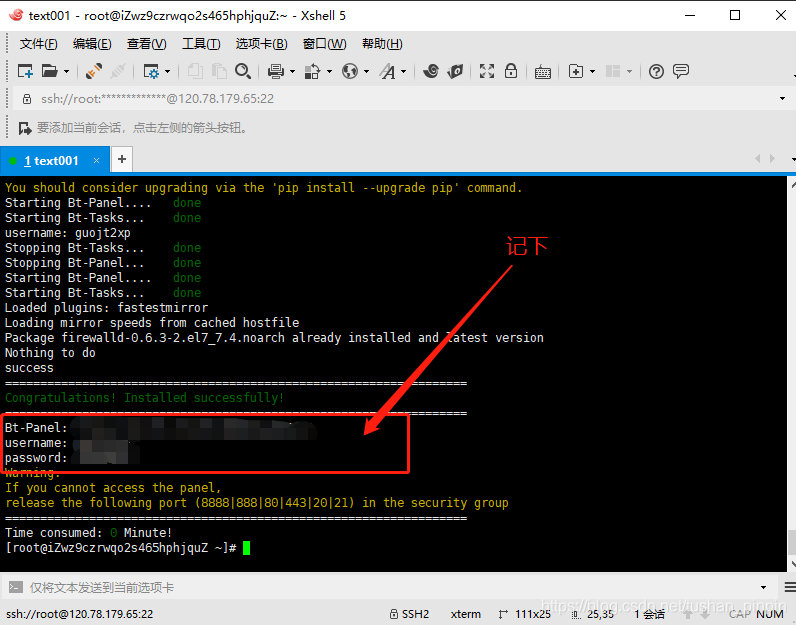The image size is (796, 625).
Task: Click the chat feedback bubble icon
Action: (x=681, y=71)
